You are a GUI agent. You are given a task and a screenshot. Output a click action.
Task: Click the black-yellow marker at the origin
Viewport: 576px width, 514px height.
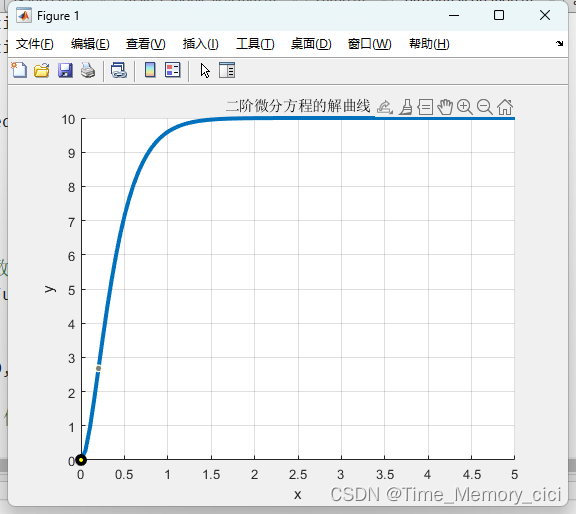coord(81,460)
